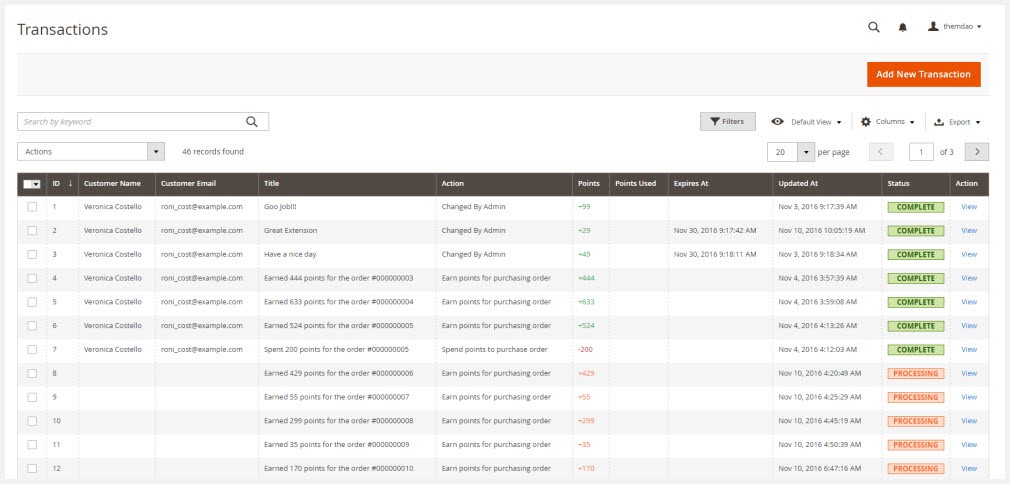This screenshot has height=484, width=1010.
Task: Check the row for ID 5
Action: (x=32, y=302)
